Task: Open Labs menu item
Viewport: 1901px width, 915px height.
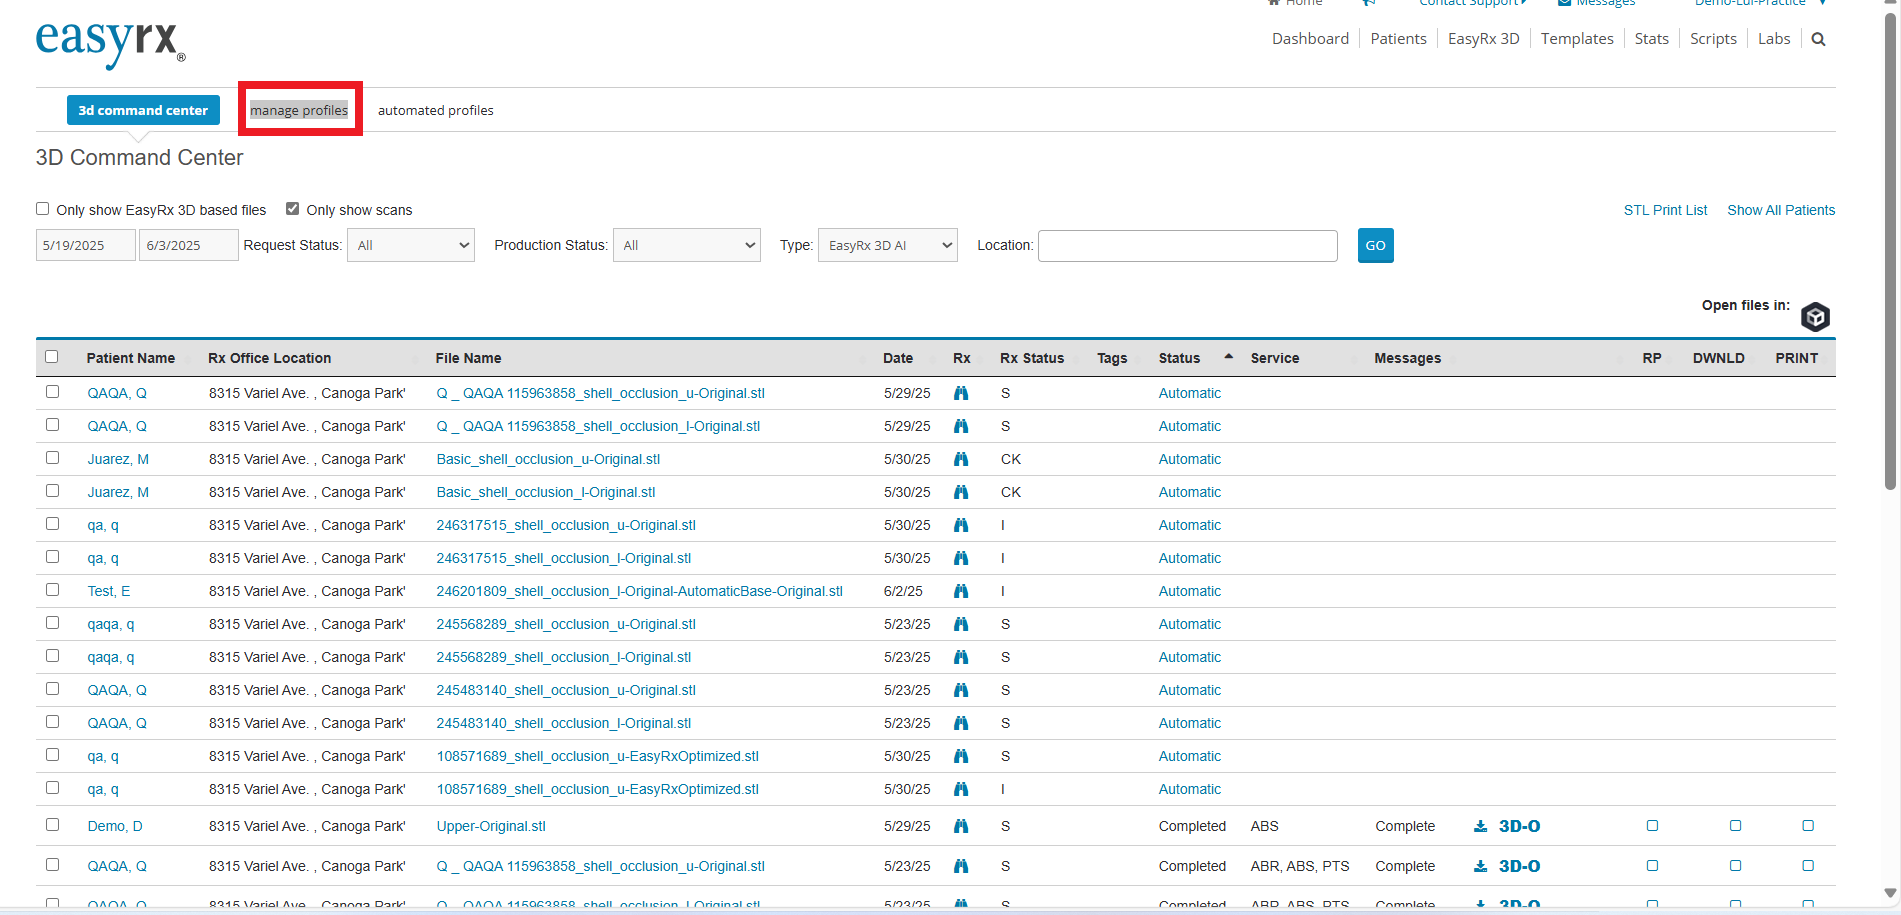Action: (x=1774, y=39)
